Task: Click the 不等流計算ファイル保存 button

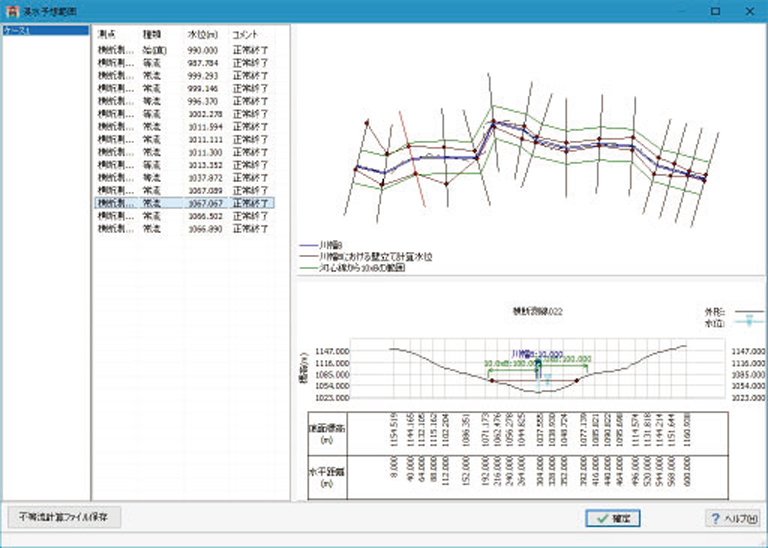Action: (x=64, y=518)
